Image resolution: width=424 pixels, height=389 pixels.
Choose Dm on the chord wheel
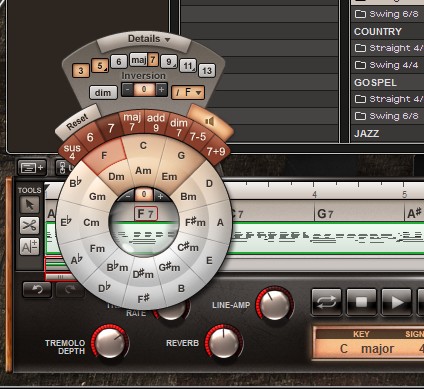point(116,176)
